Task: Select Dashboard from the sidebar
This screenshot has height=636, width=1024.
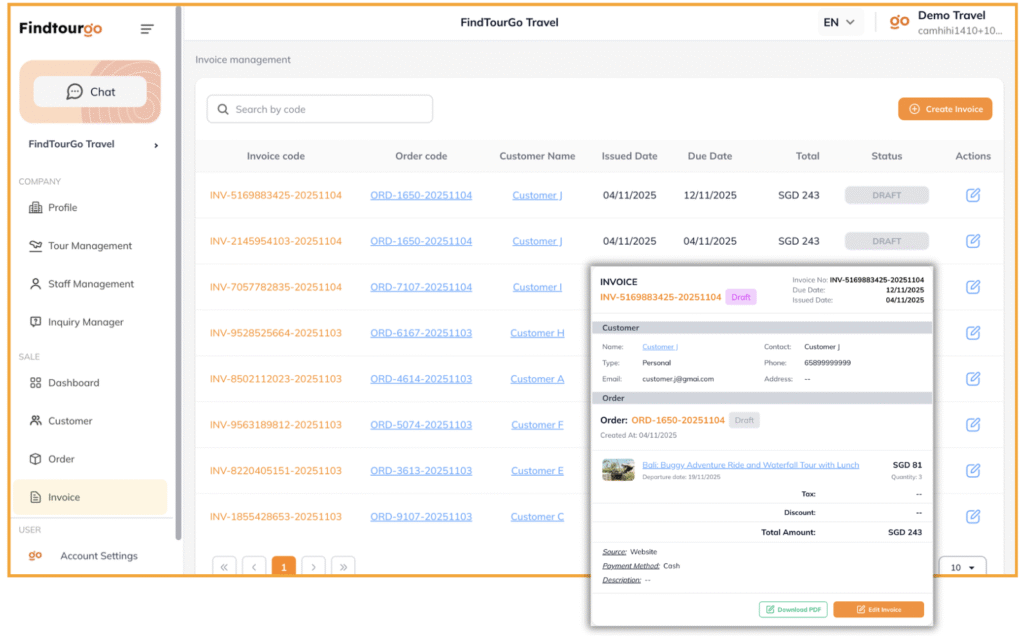Action: coord(73,383)
